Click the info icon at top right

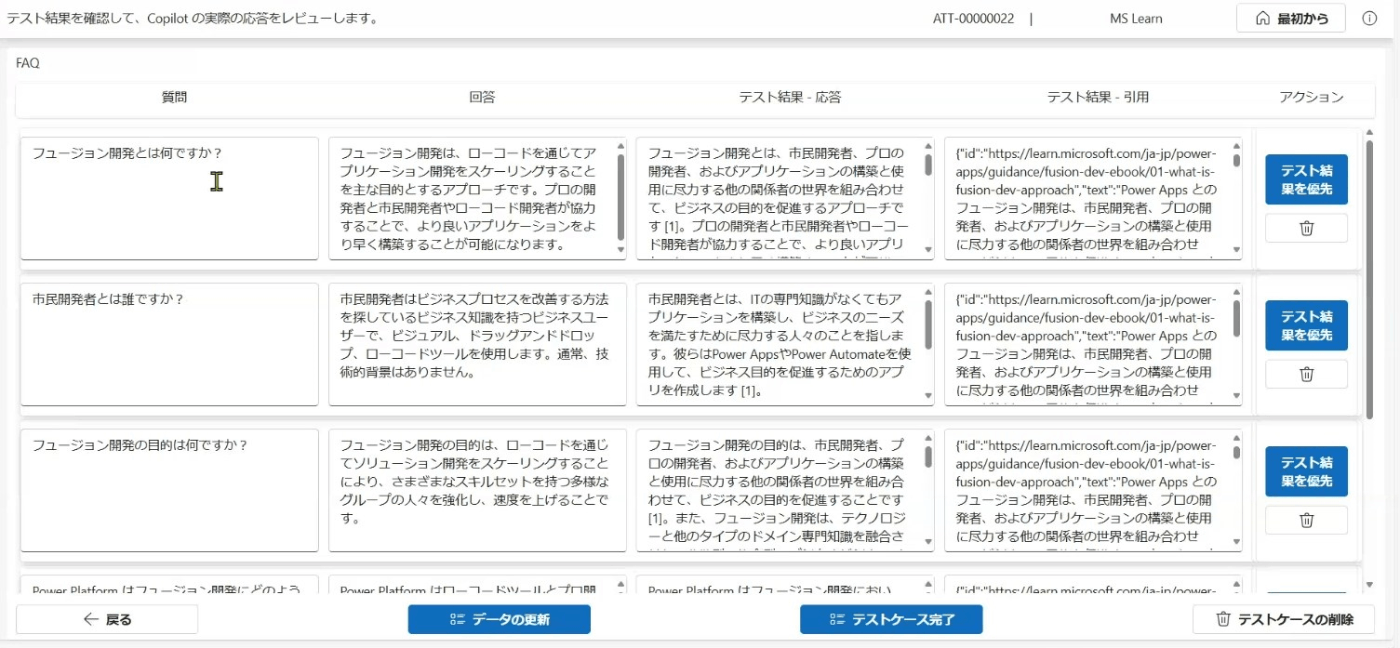[x=1370, y=18]
